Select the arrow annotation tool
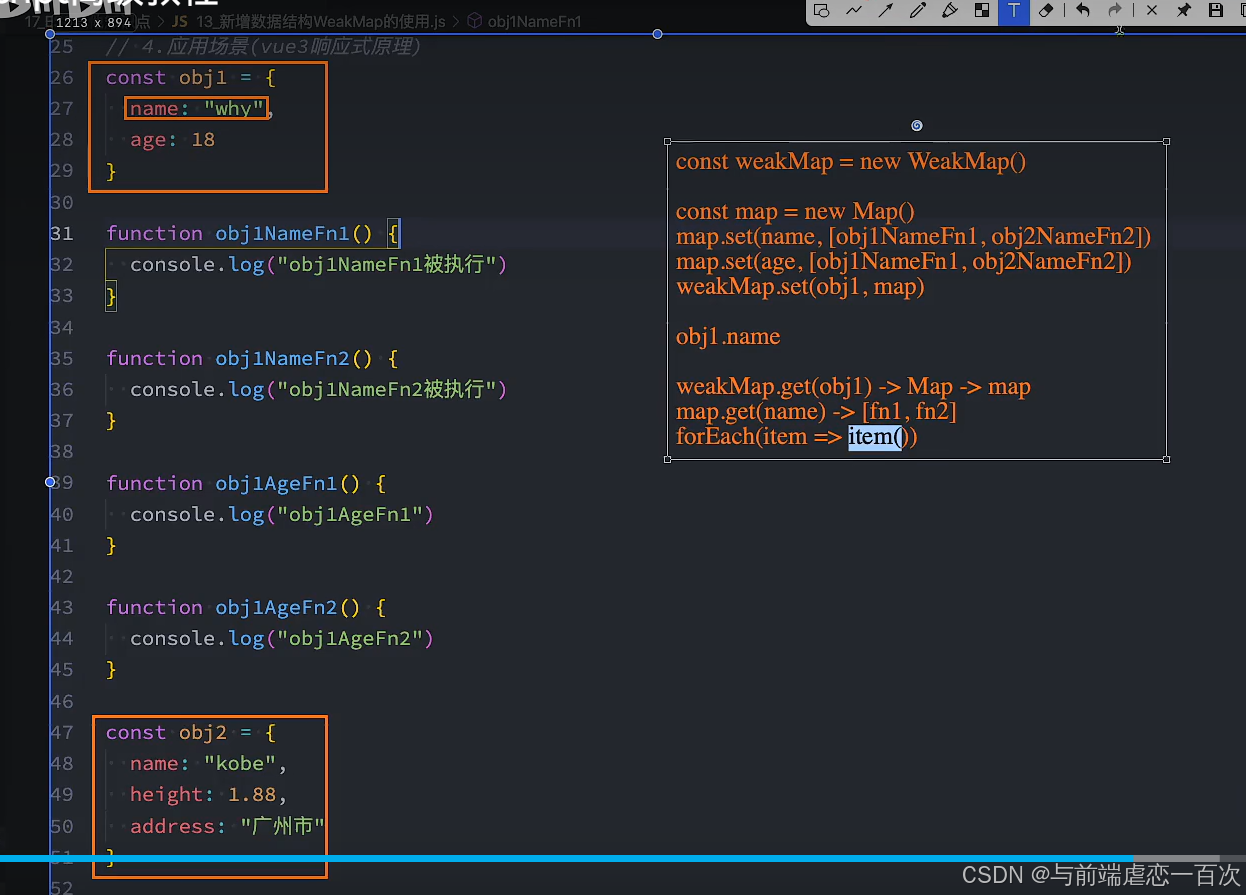This screenshot has height=895, width=1246. coord(886,11)
